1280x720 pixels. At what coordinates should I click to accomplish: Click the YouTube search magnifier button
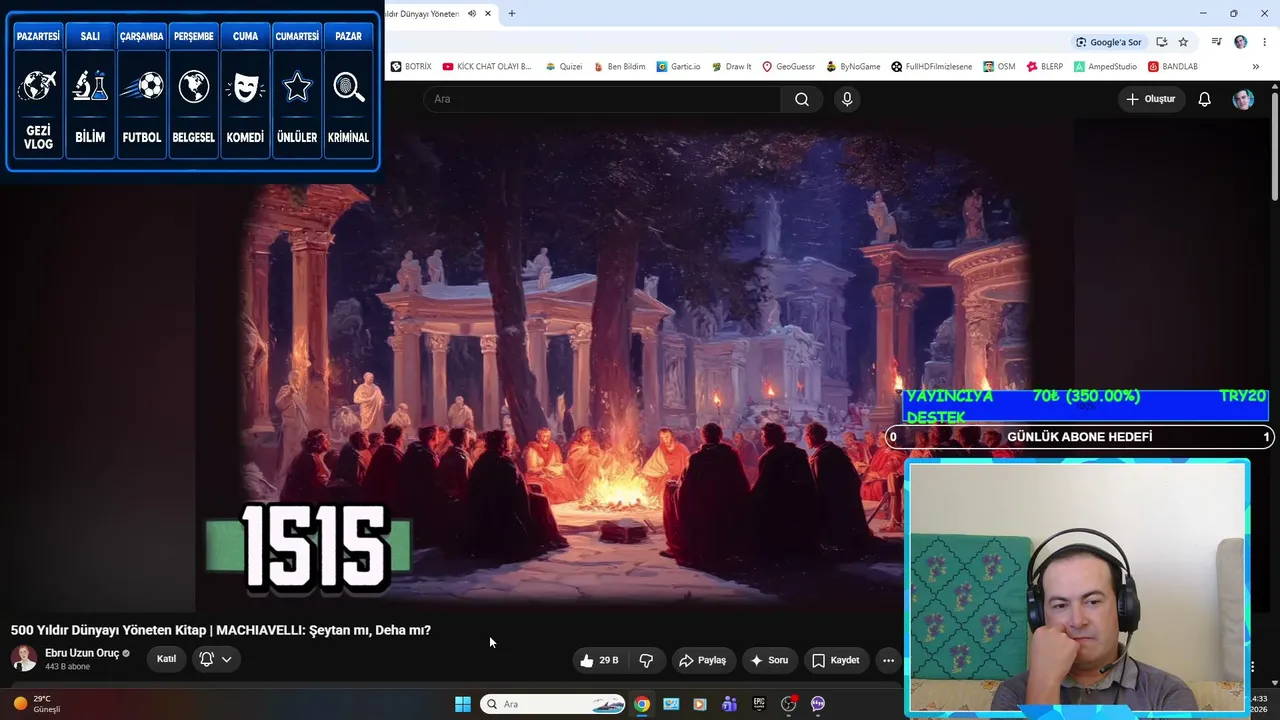click(802, 99)
